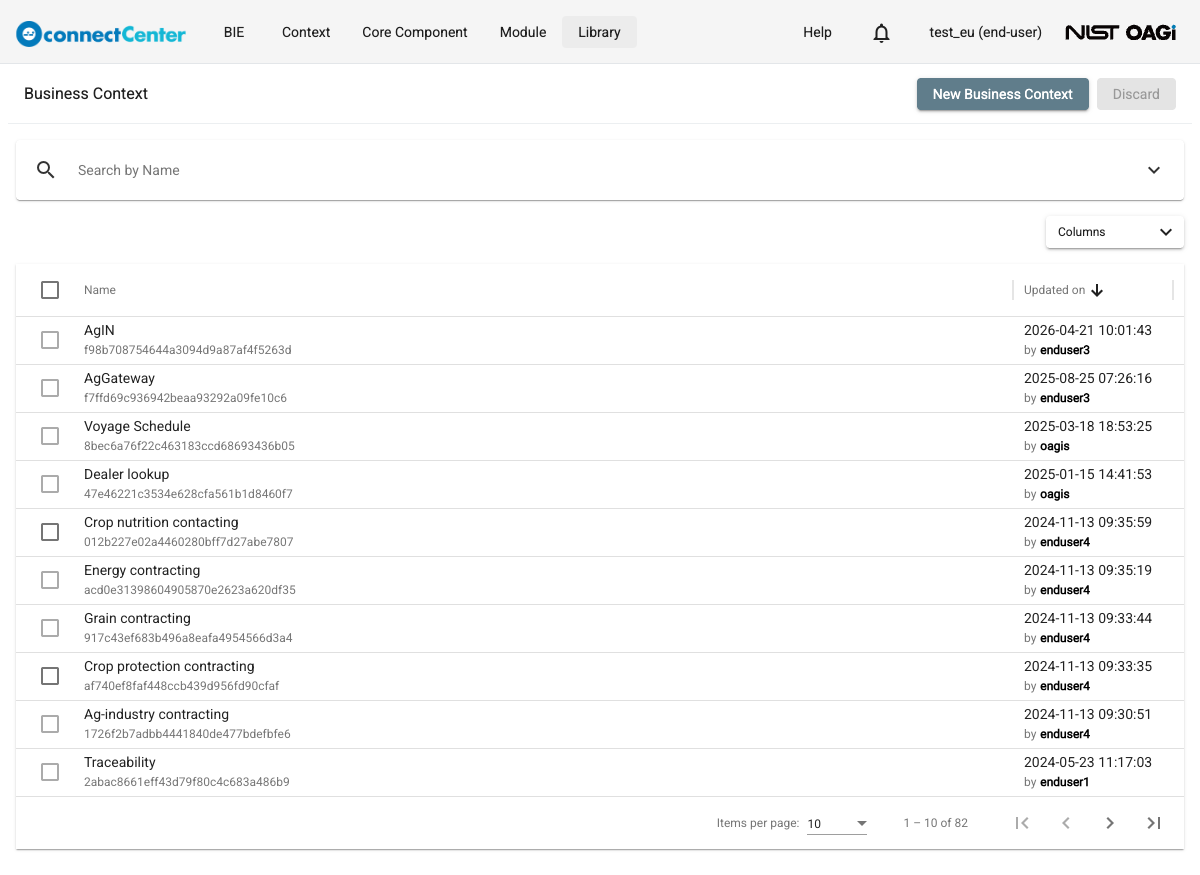Open Ag-industry contracting business context
This screenshot has width=1200, height=875.
pos(156,714)
